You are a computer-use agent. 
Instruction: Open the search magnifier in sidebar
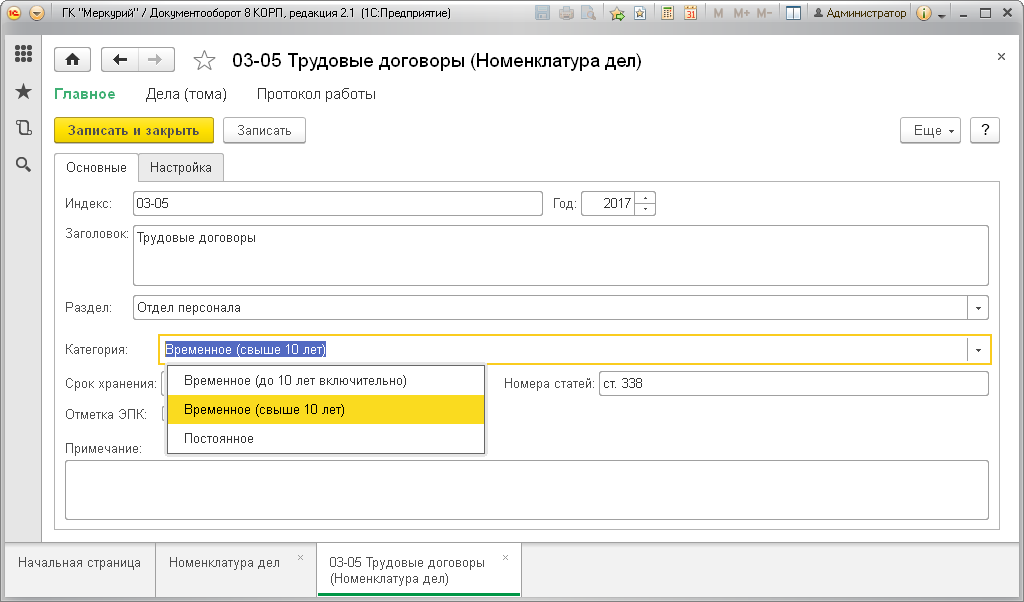[x=24, y=165]
